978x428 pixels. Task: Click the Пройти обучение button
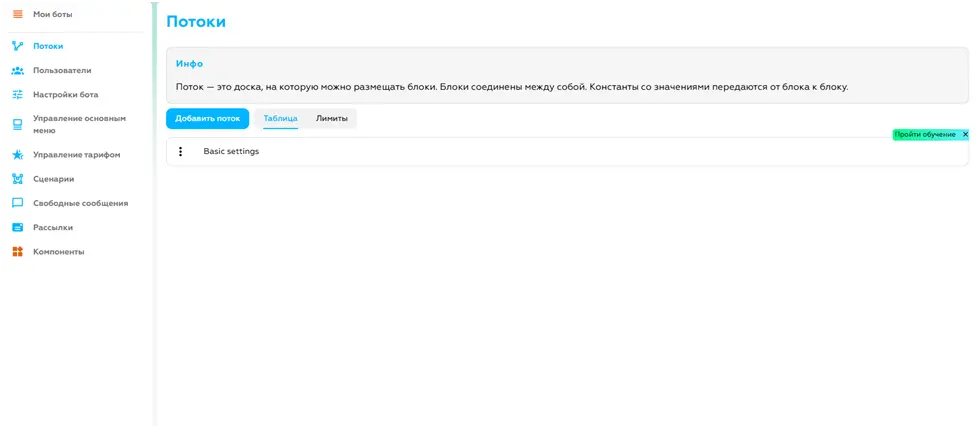(924, 134)
